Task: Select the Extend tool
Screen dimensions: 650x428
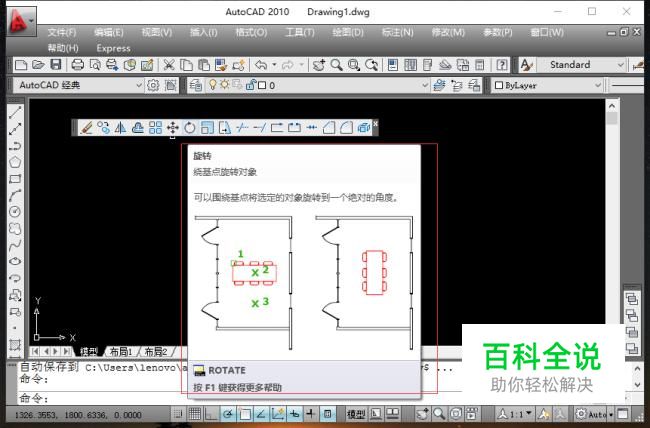Action: coord(259,127)
